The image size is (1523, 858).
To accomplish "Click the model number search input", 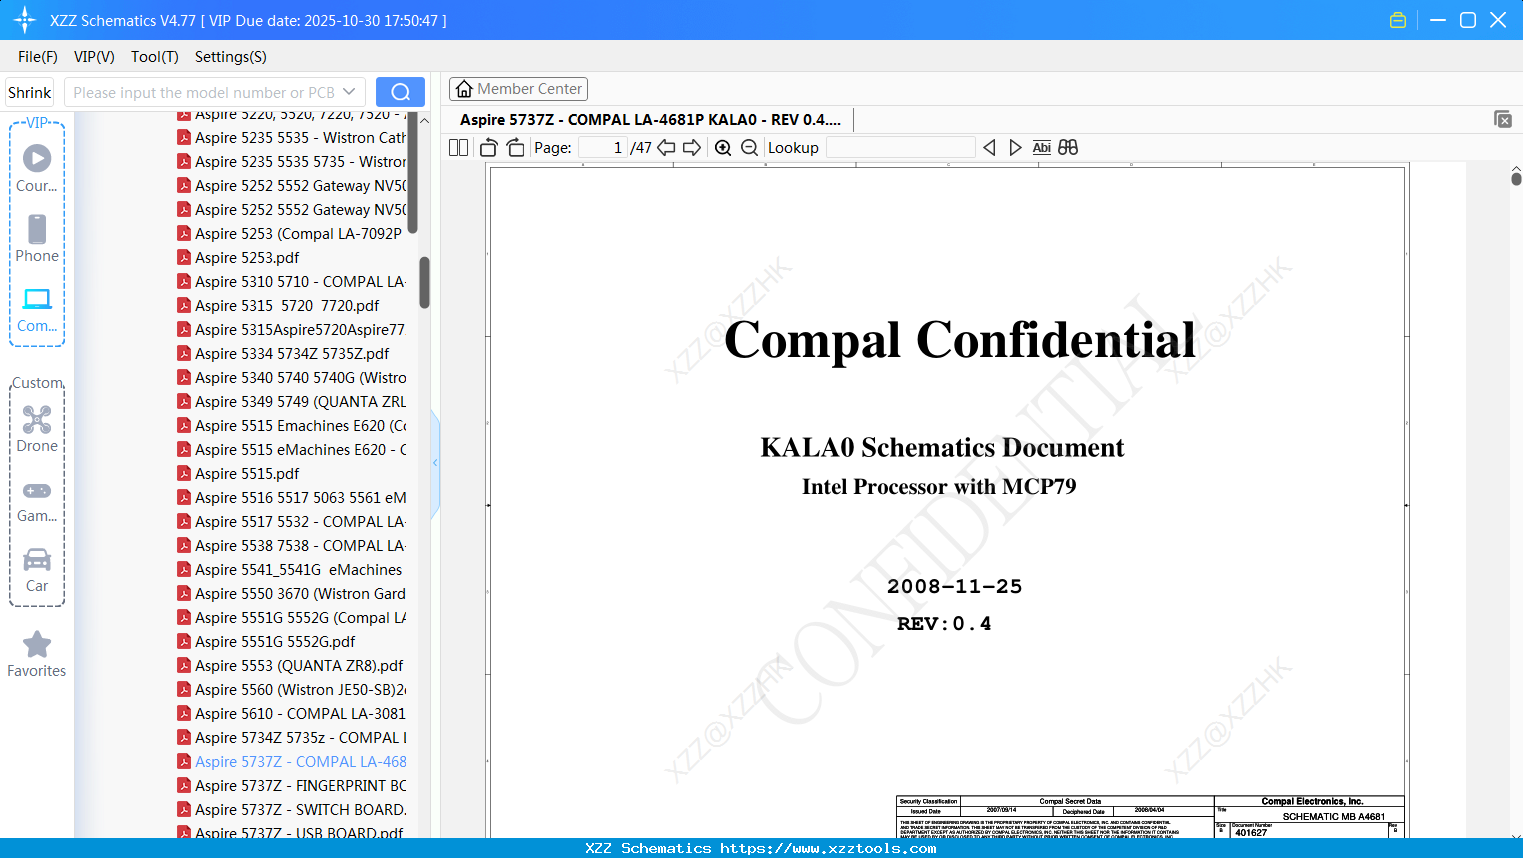I will (x=203, y=92).
